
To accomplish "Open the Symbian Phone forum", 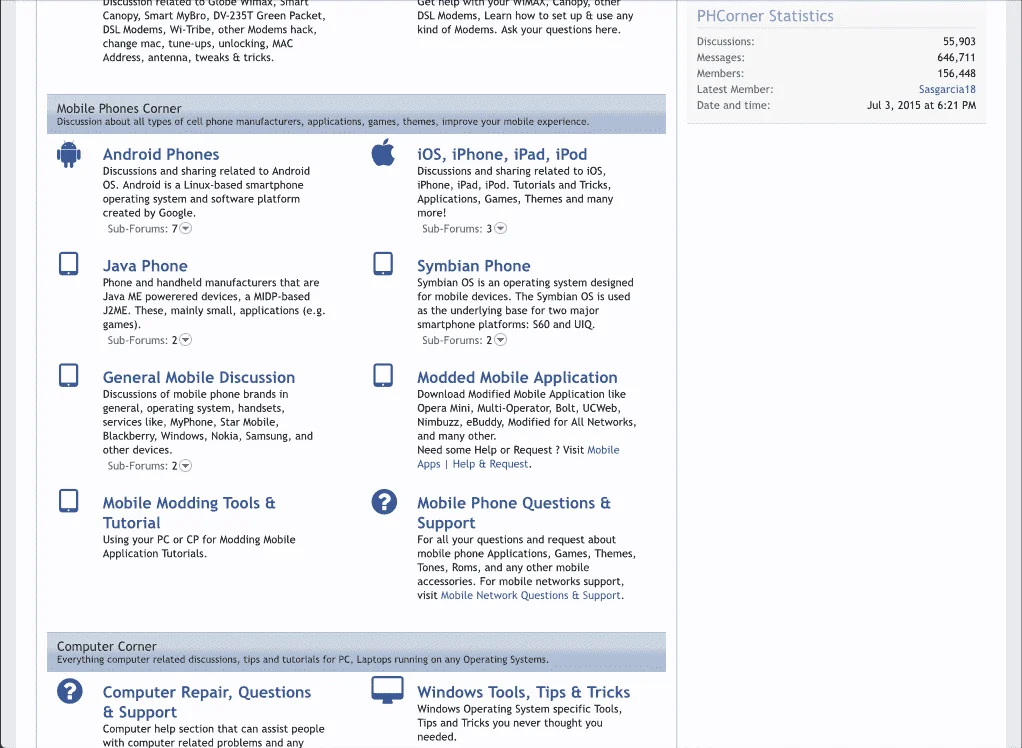I will pos(474,266).
